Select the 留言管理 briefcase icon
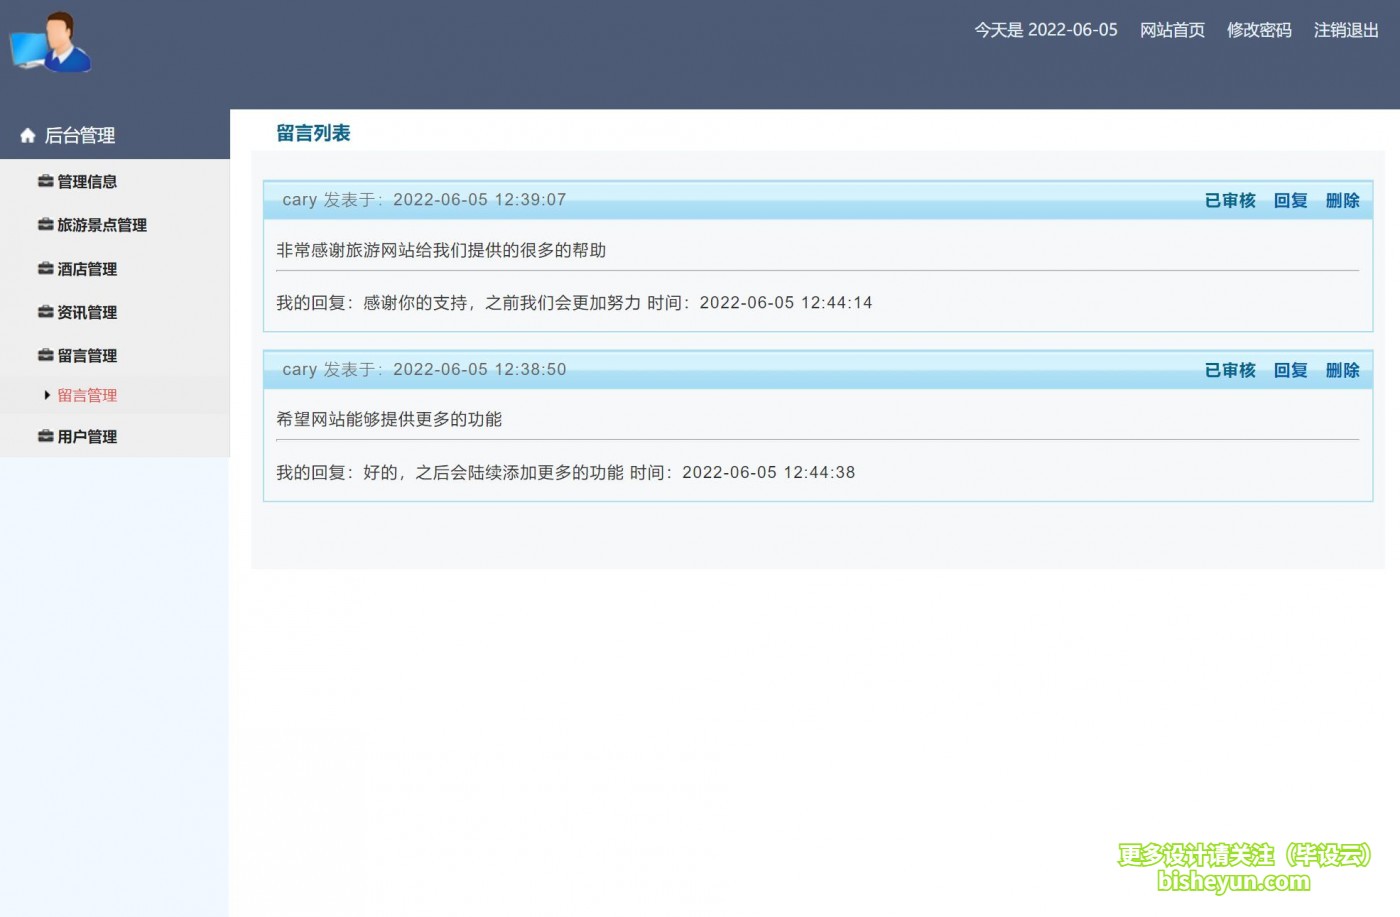Image resolution: width=1400 pixels, height=917 pixels. tap(45, 355)
